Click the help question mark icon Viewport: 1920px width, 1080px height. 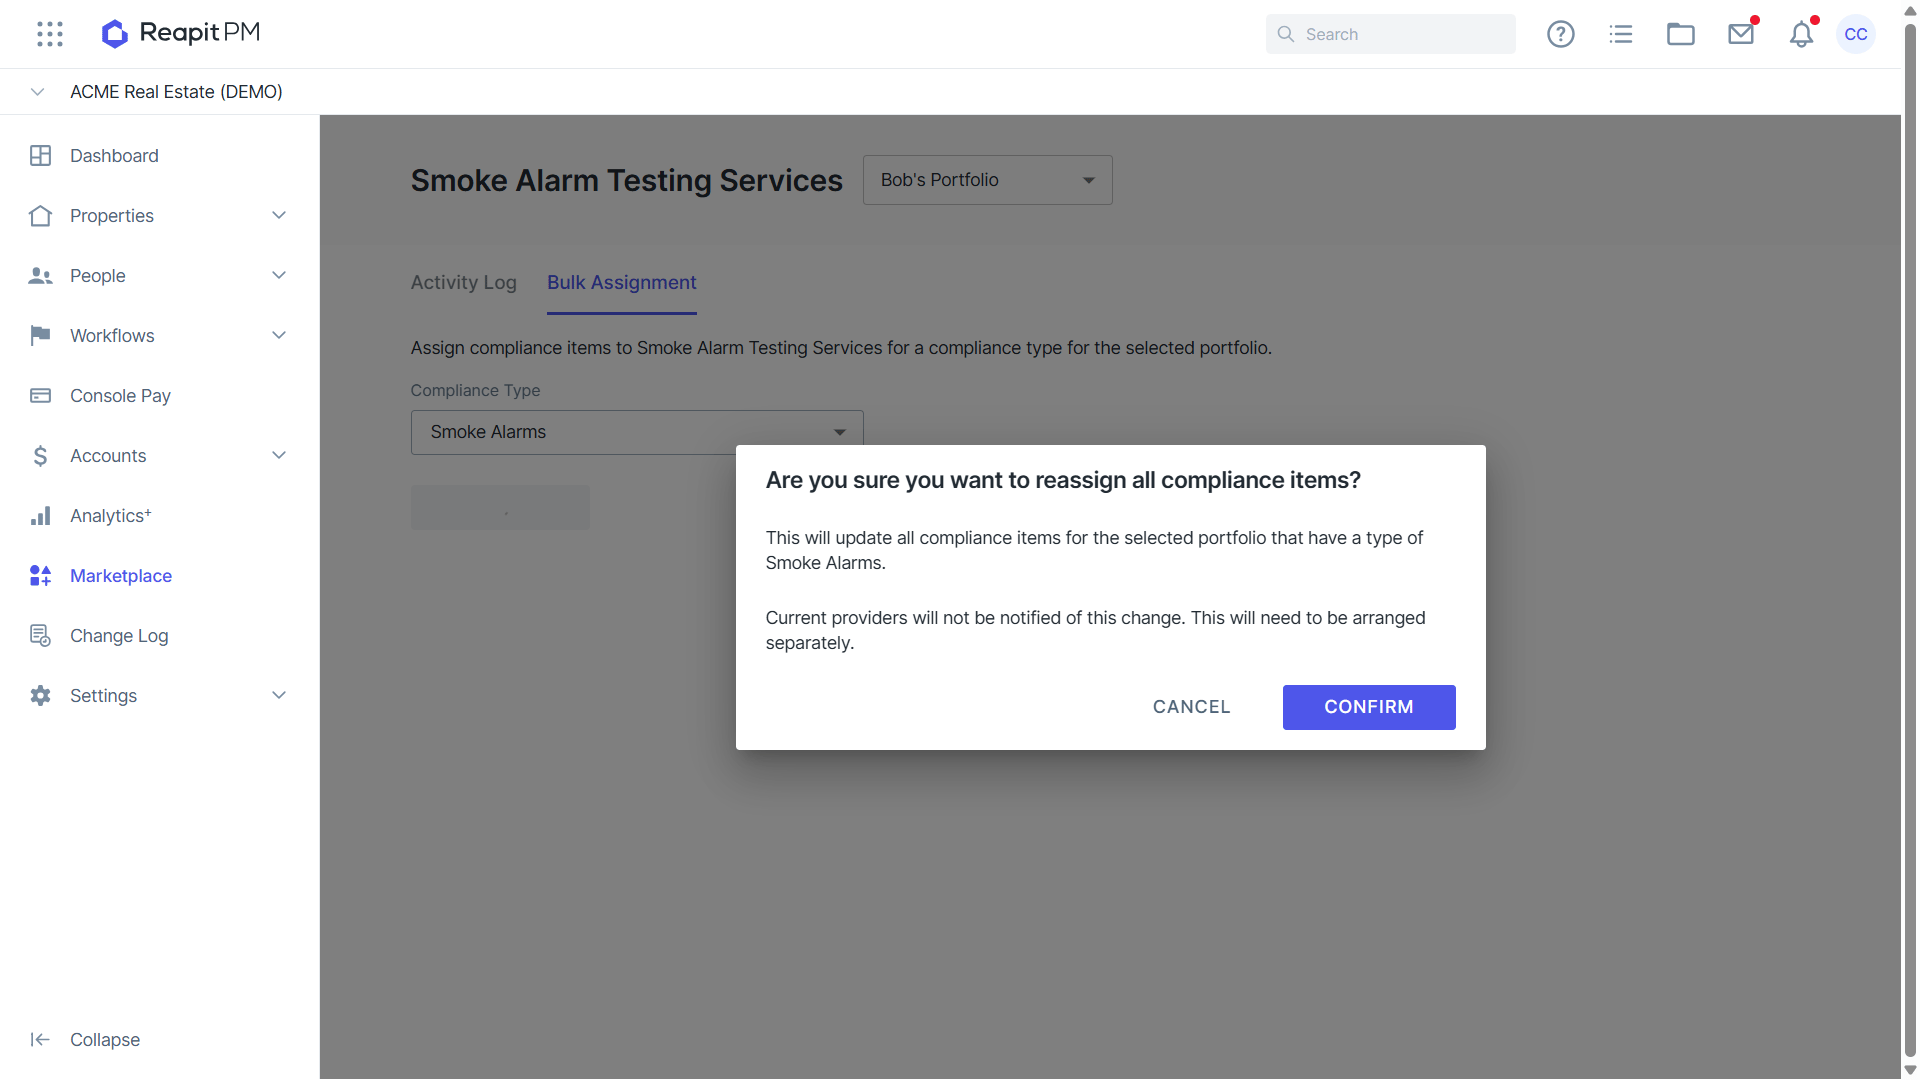1561,34
